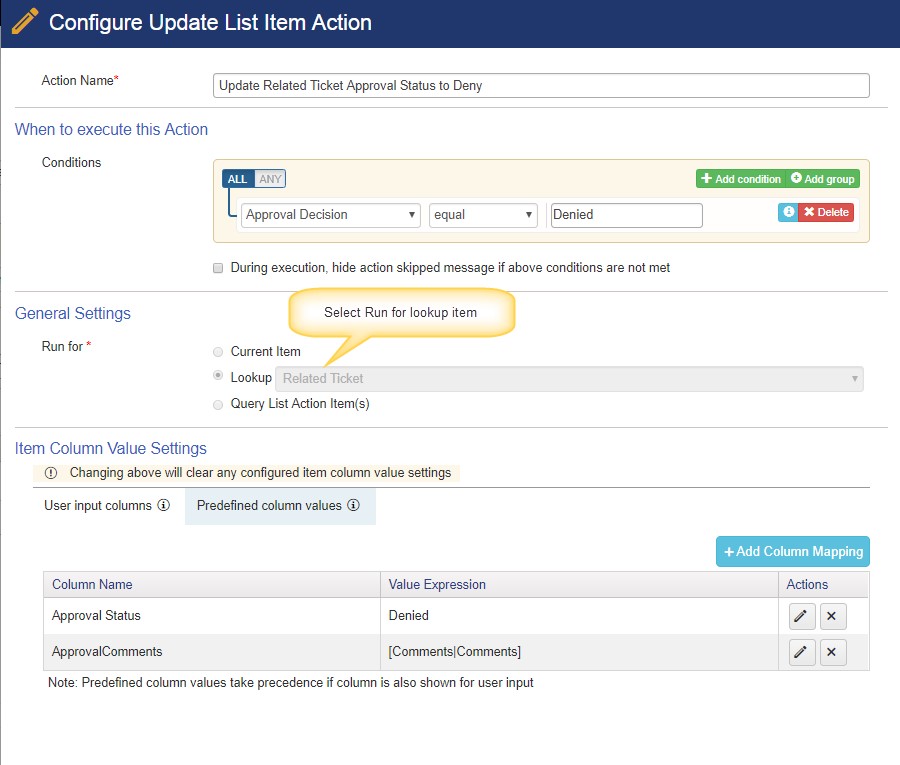The image size is (900, 765).
Task: Remove the Approval Status column mapping
Action: (832, 616)
